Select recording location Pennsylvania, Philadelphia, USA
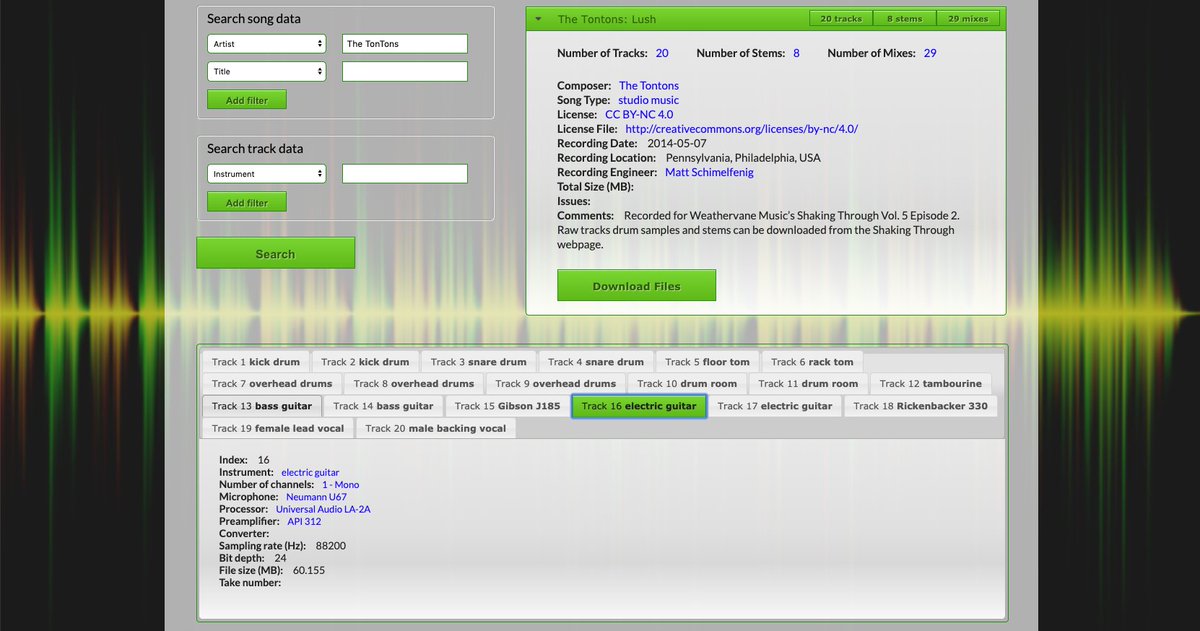1200x631 pixels. (x=743, y=158)
